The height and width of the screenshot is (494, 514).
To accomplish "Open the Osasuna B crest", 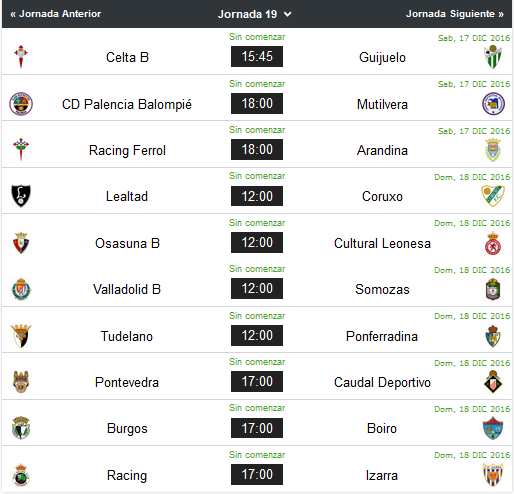I will coord(21,243).
